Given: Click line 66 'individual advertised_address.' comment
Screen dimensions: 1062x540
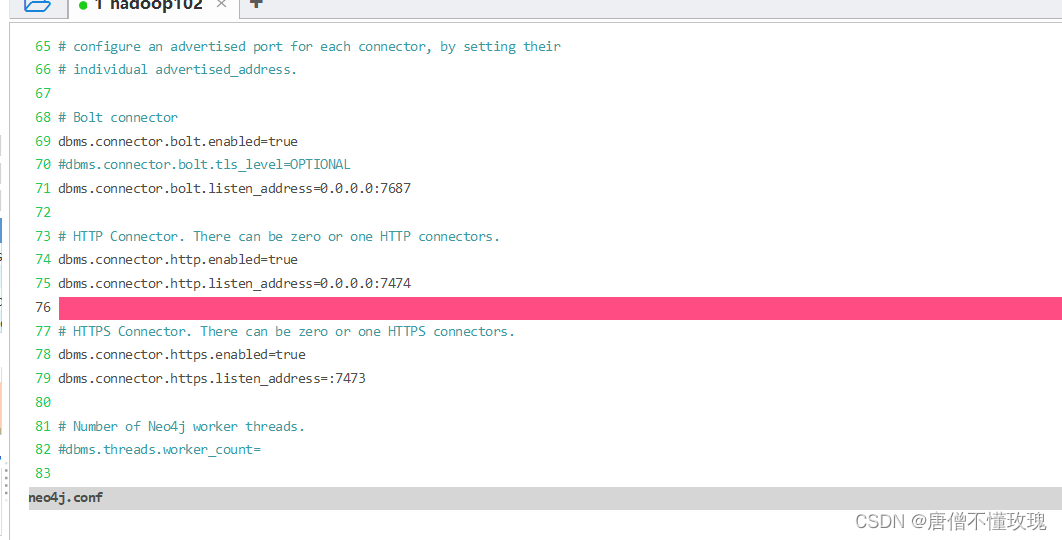Looking at the screenshot, I should point(177,70).
